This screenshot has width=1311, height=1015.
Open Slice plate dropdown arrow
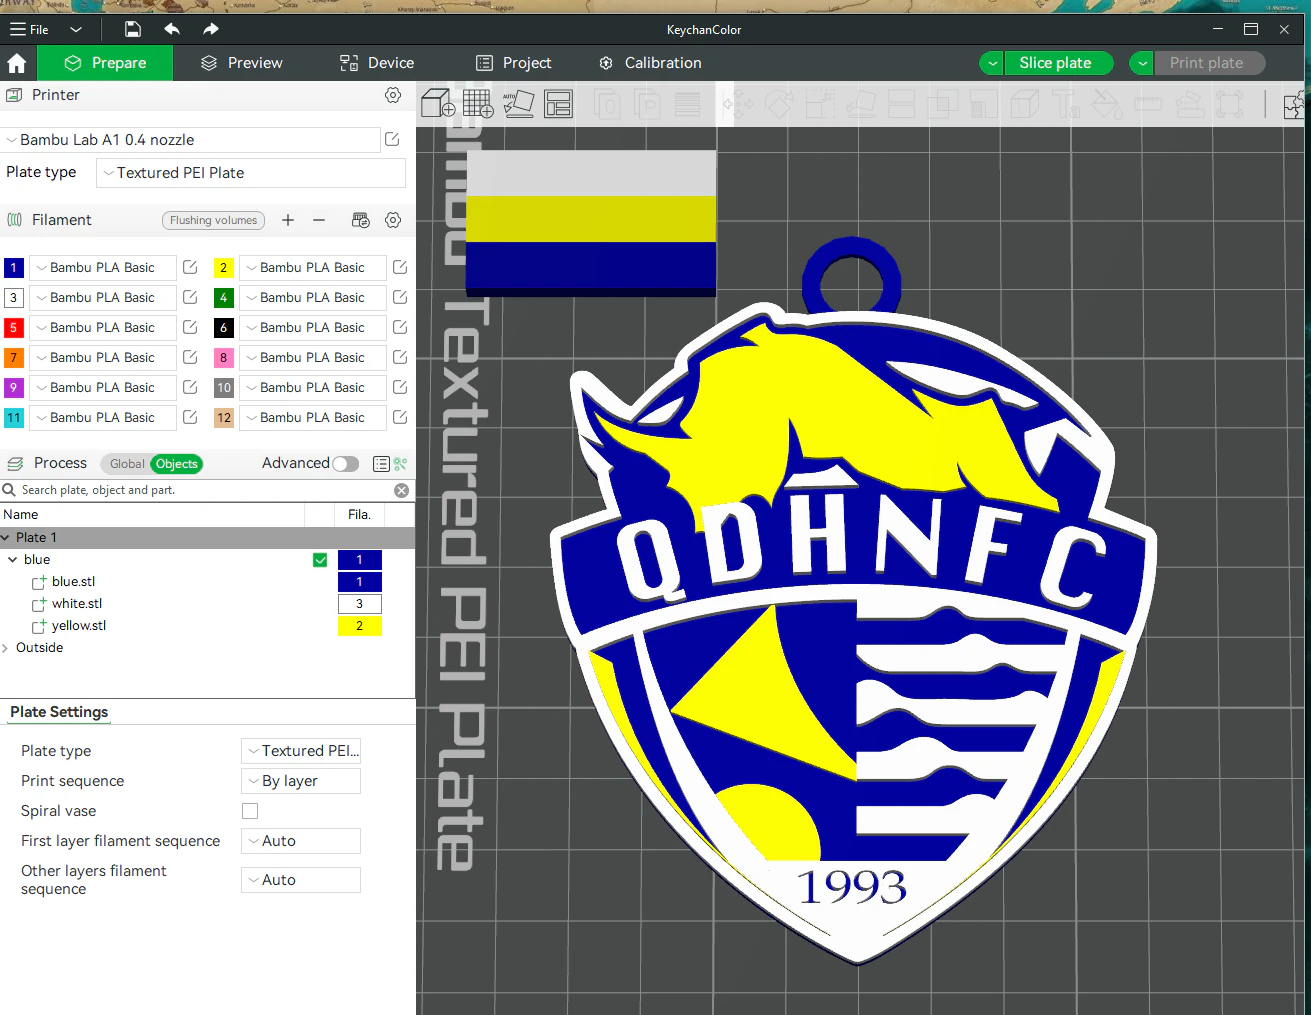(992, 63)
